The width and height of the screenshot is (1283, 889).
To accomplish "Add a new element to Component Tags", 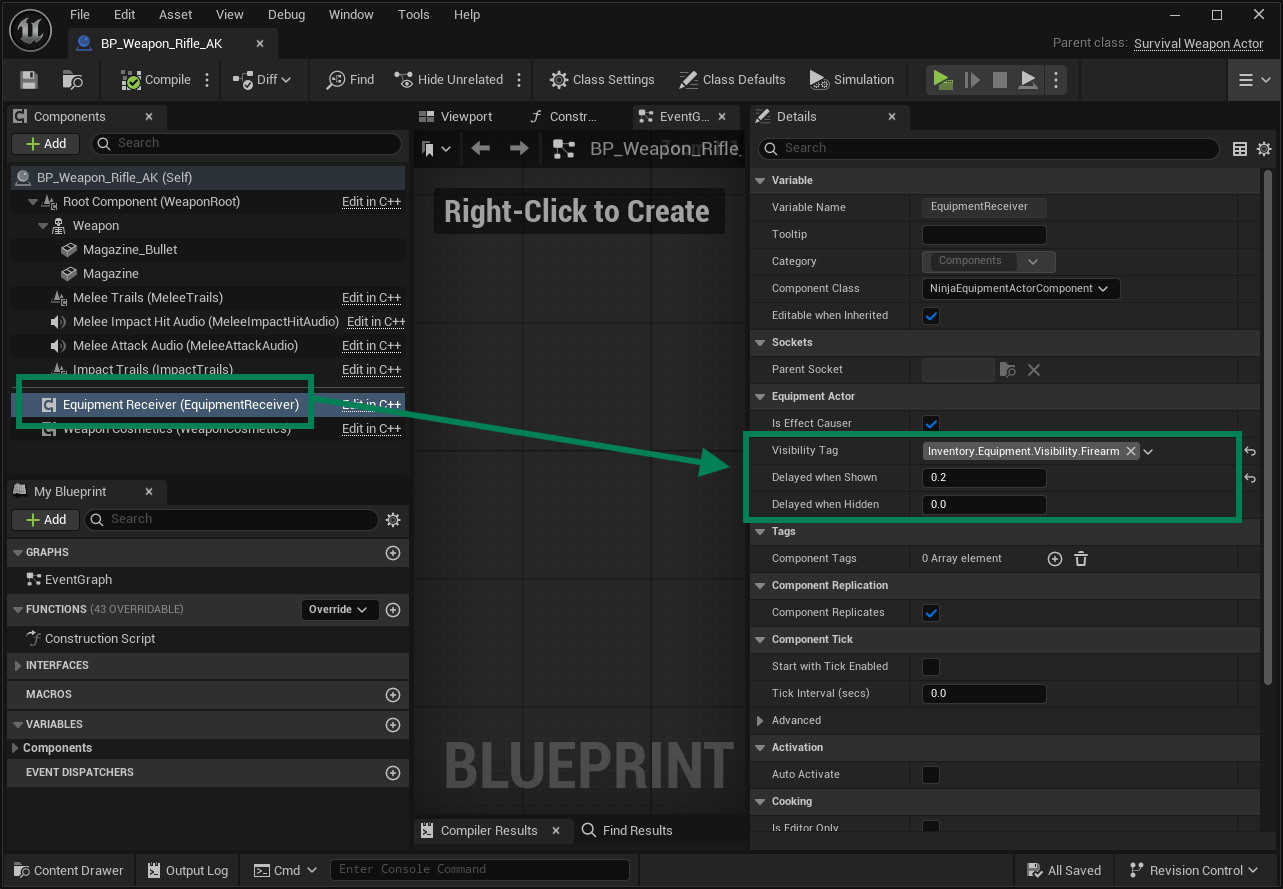I will point(1054,559).
